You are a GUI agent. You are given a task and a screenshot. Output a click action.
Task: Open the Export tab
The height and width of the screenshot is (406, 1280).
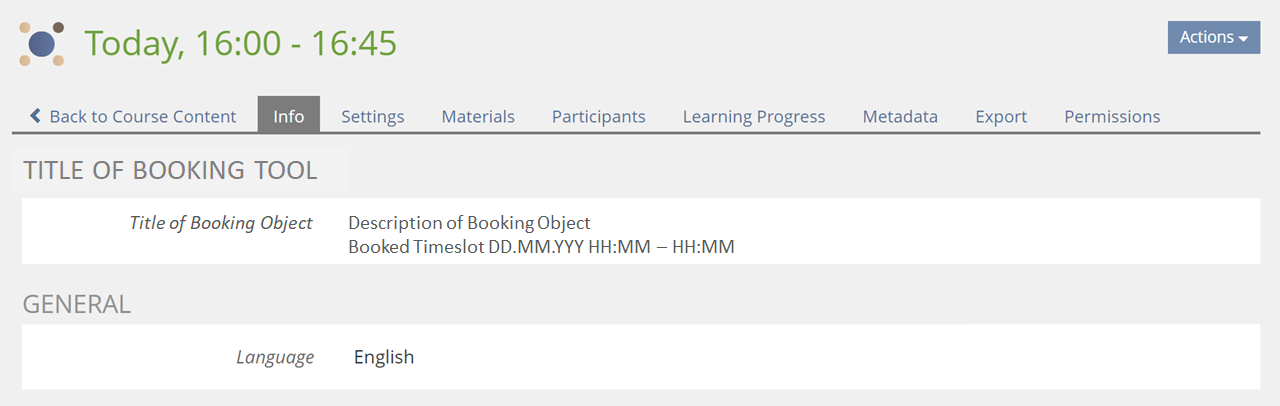1001,116
